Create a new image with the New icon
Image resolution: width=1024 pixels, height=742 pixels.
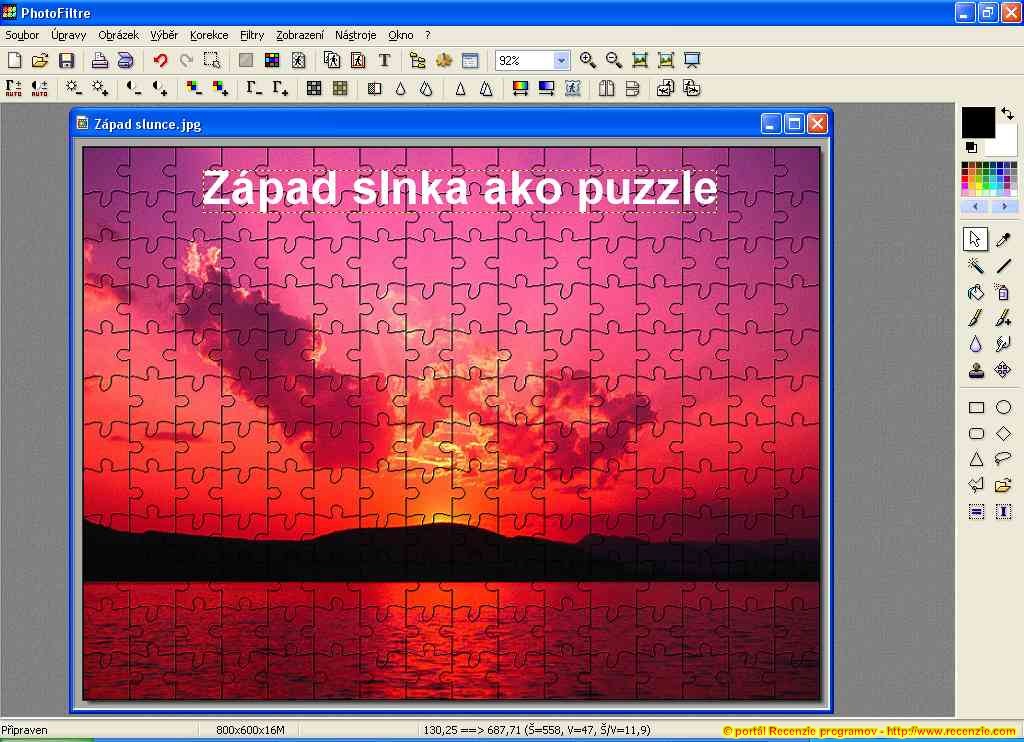(x=14, y=61)
